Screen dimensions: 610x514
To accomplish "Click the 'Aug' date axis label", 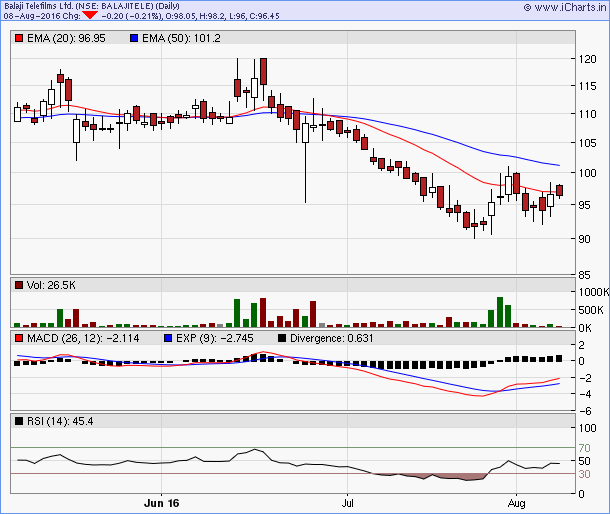I will (x=516, y=503).
